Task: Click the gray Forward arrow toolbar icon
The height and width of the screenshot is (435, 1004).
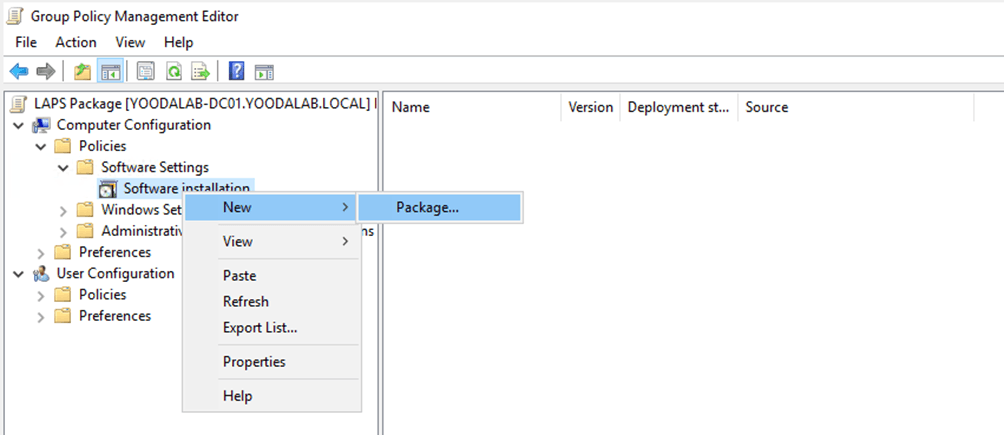Action: [x=45, y=71]
